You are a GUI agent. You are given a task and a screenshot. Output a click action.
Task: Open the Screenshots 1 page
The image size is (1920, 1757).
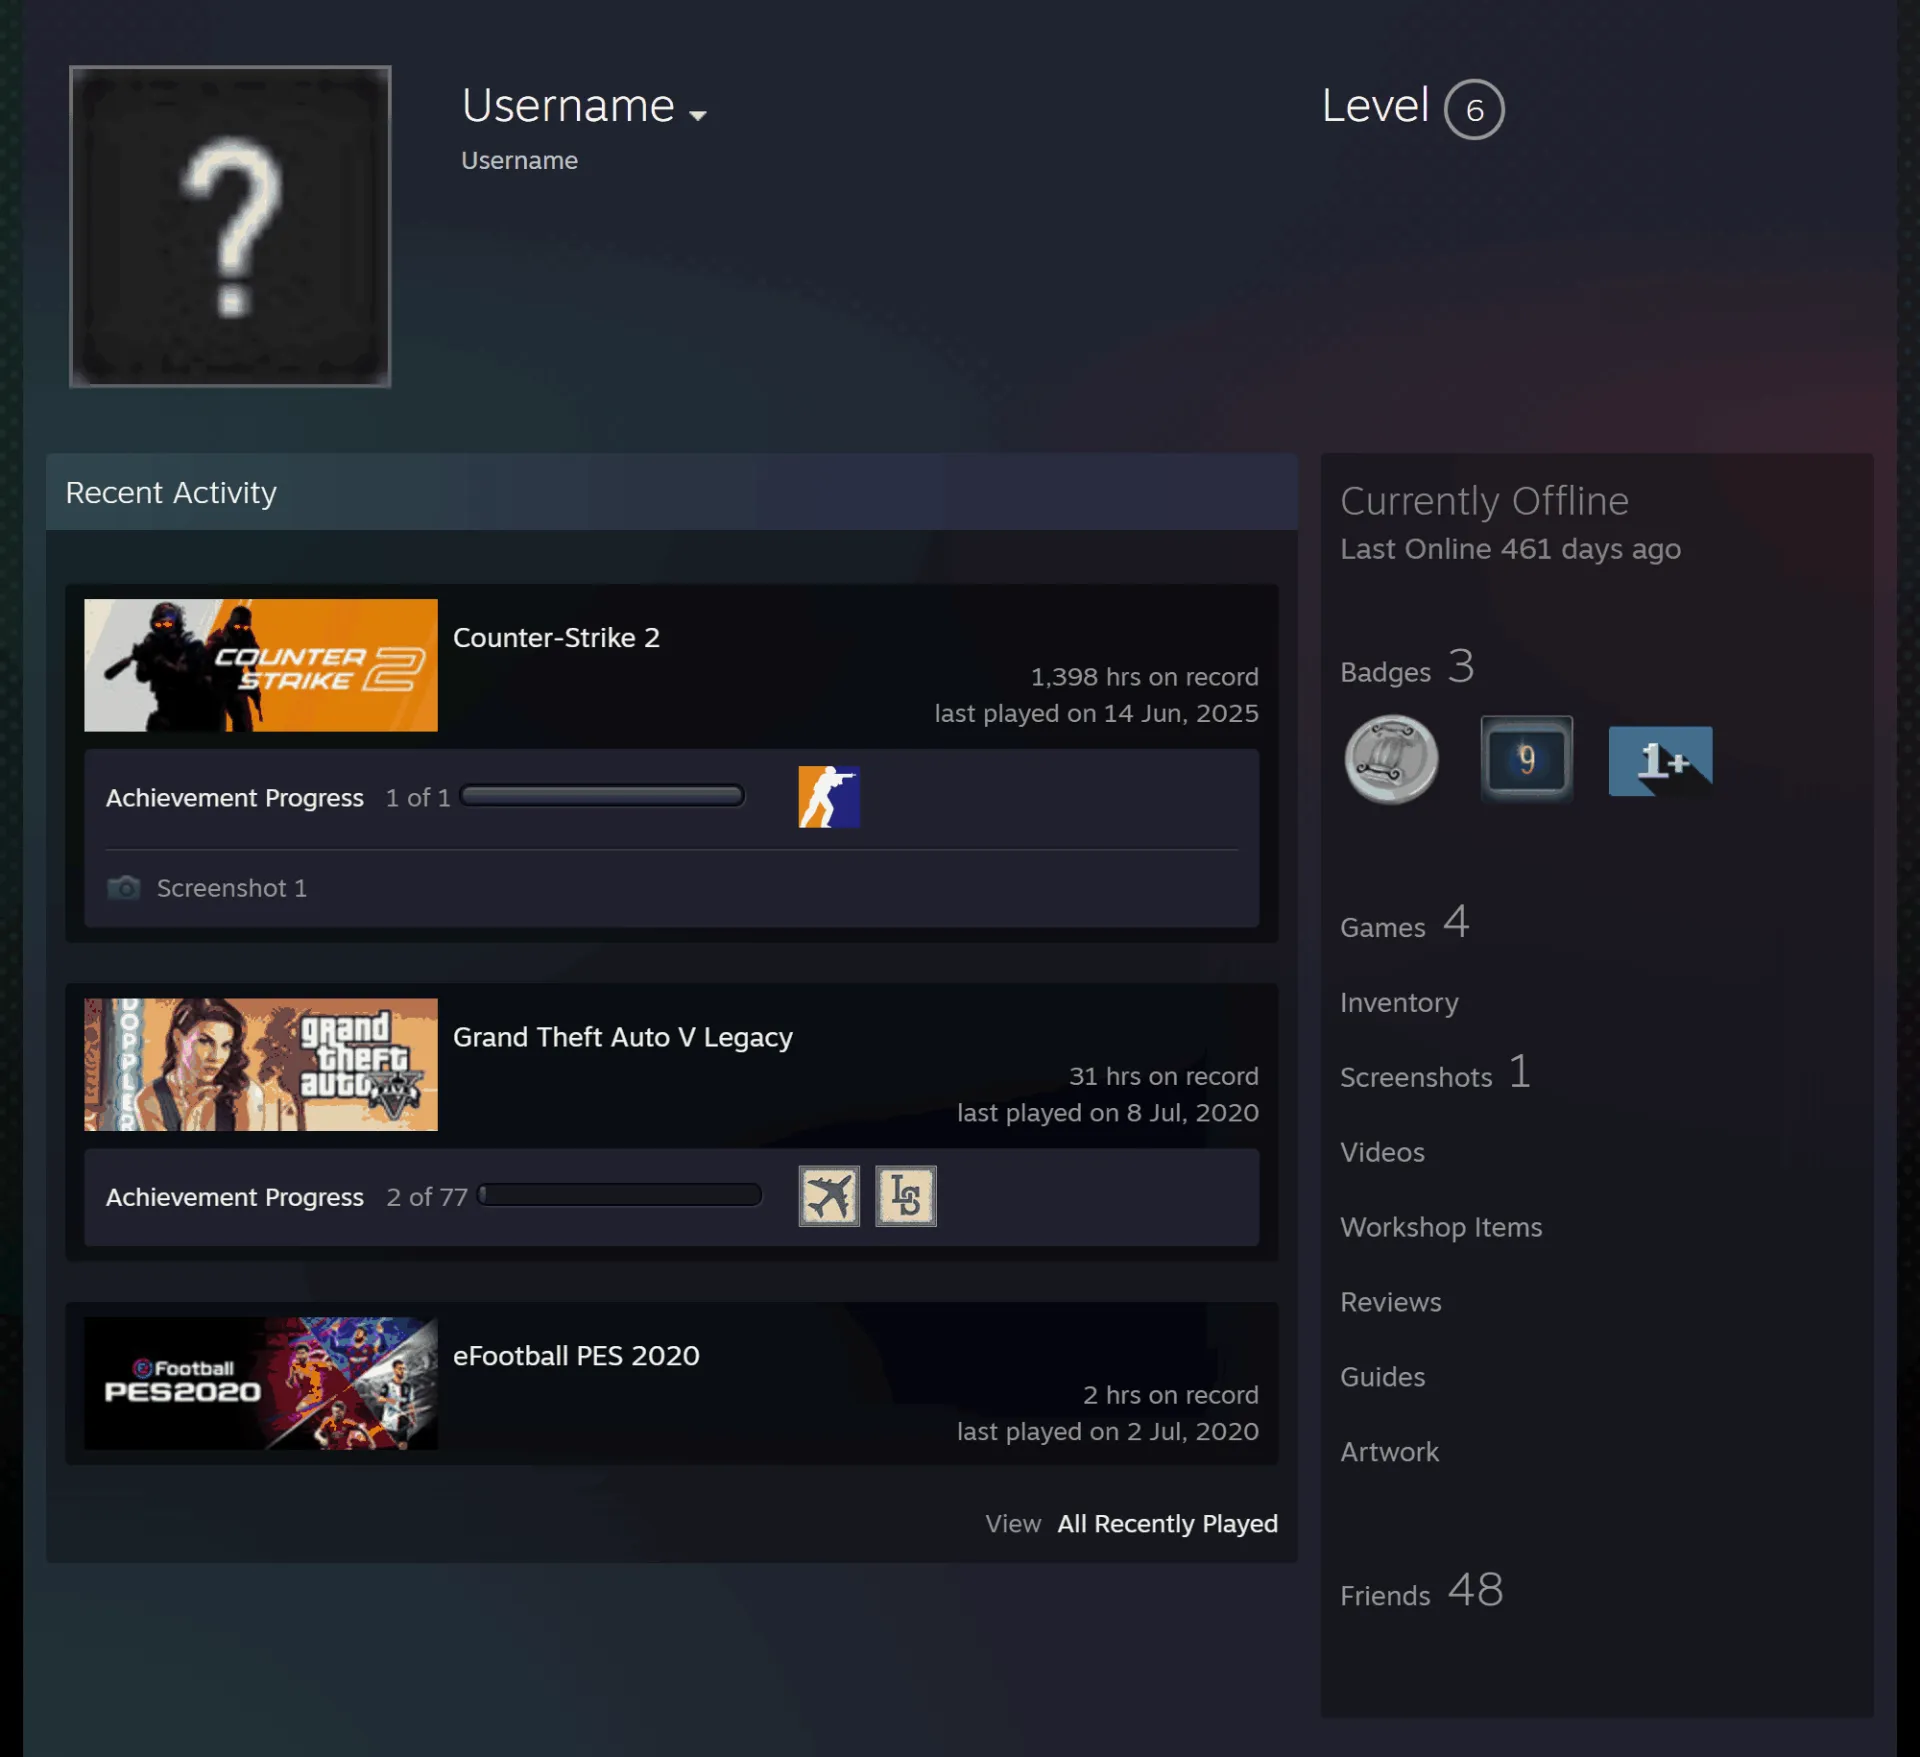[x=1435, y=1073]
